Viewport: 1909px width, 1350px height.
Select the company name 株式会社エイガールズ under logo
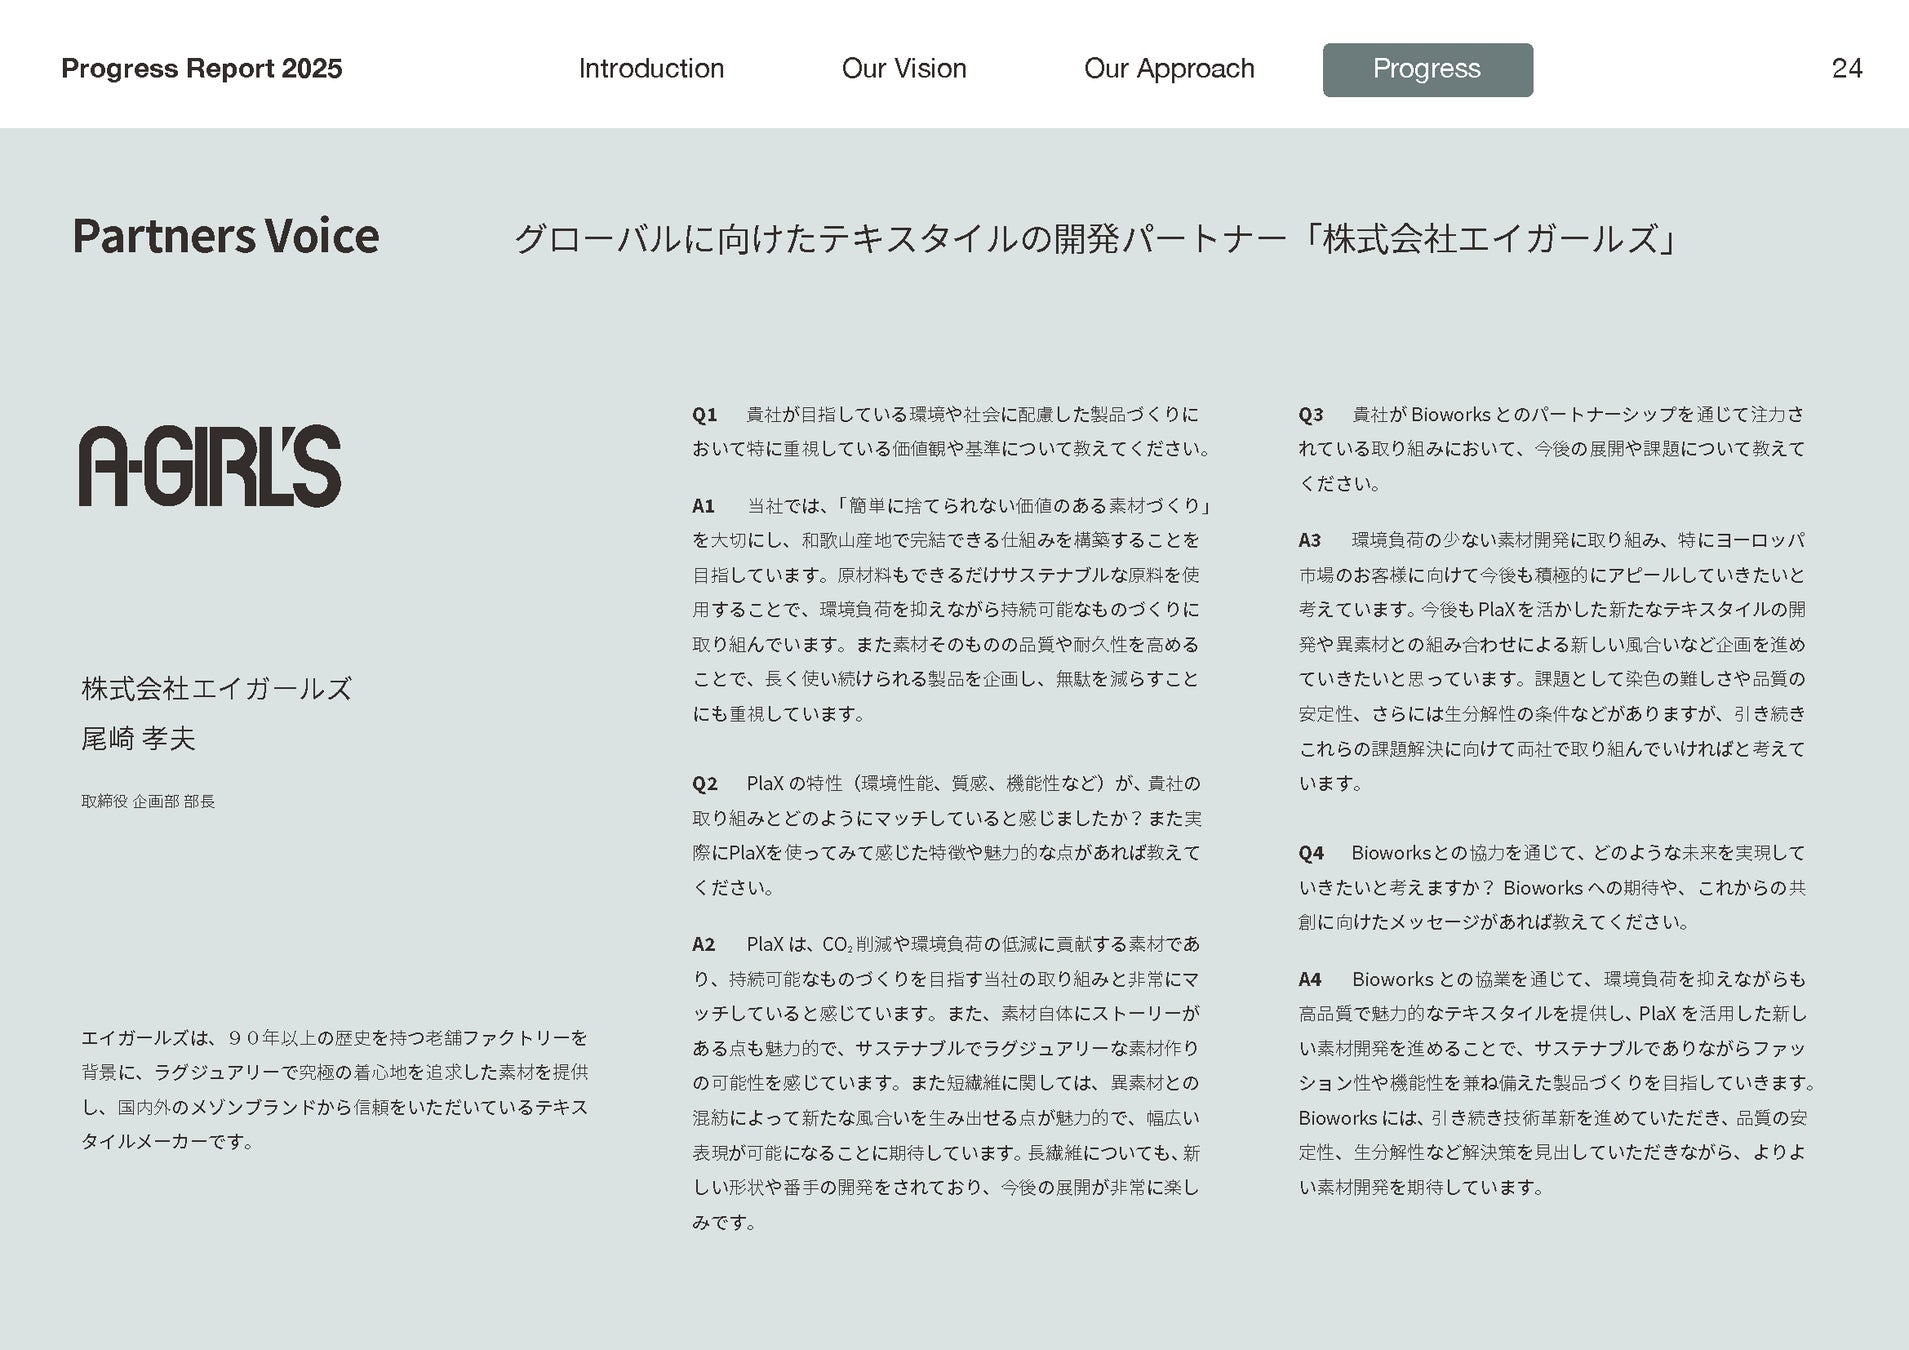pyautogui.click(x=217, y=688)
